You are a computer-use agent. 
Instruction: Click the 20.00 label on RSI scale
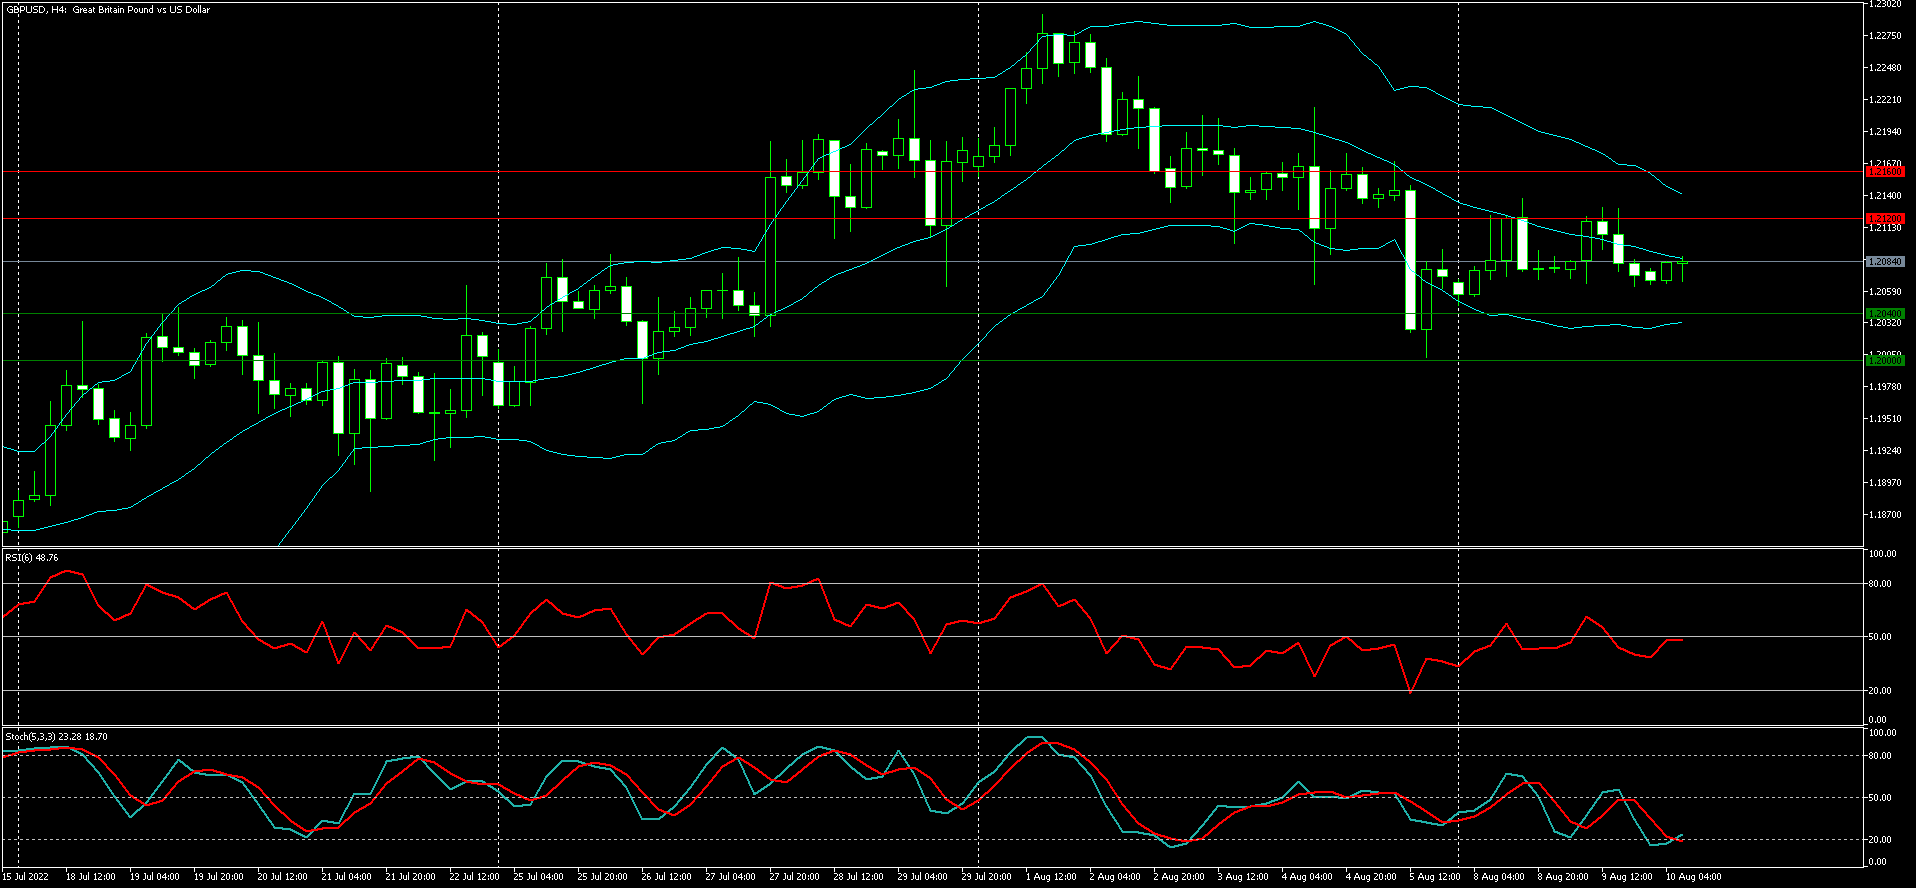[x=1880, y=691]
